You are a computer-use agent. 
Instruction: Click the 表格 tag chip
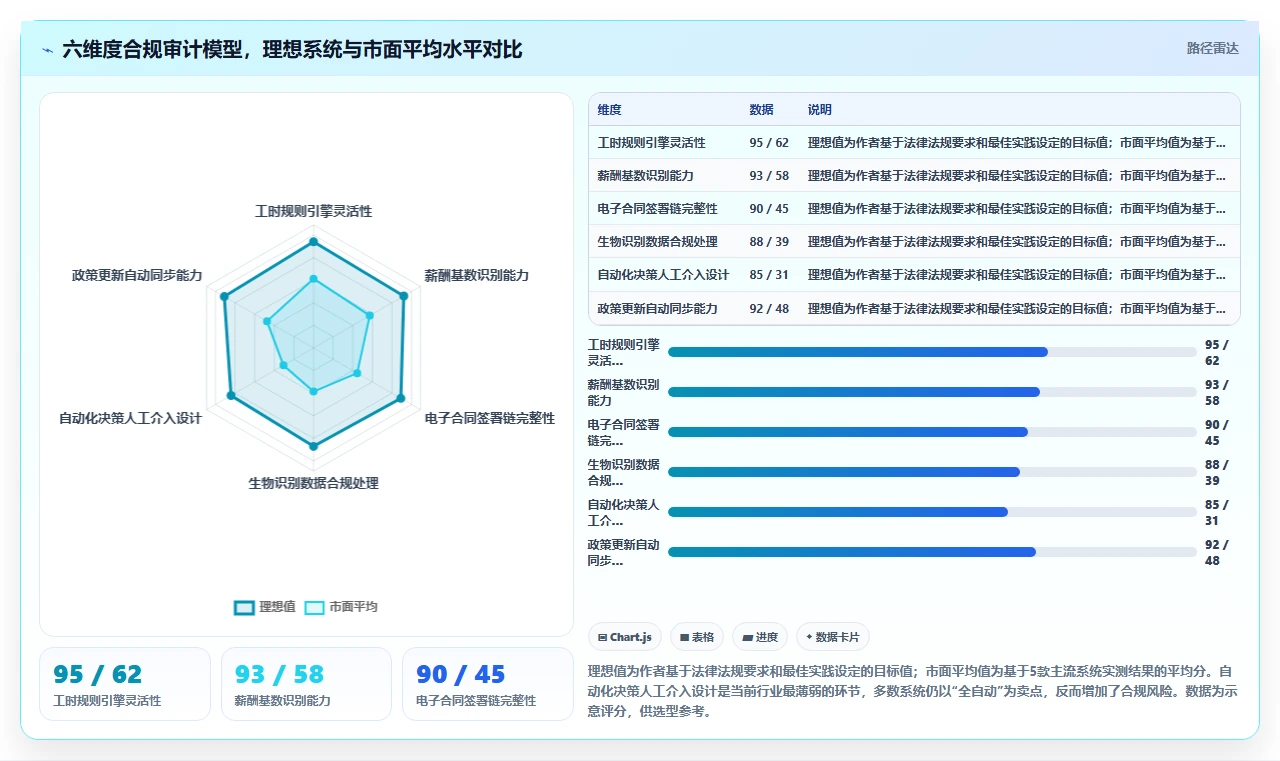(x=697, y=637)
